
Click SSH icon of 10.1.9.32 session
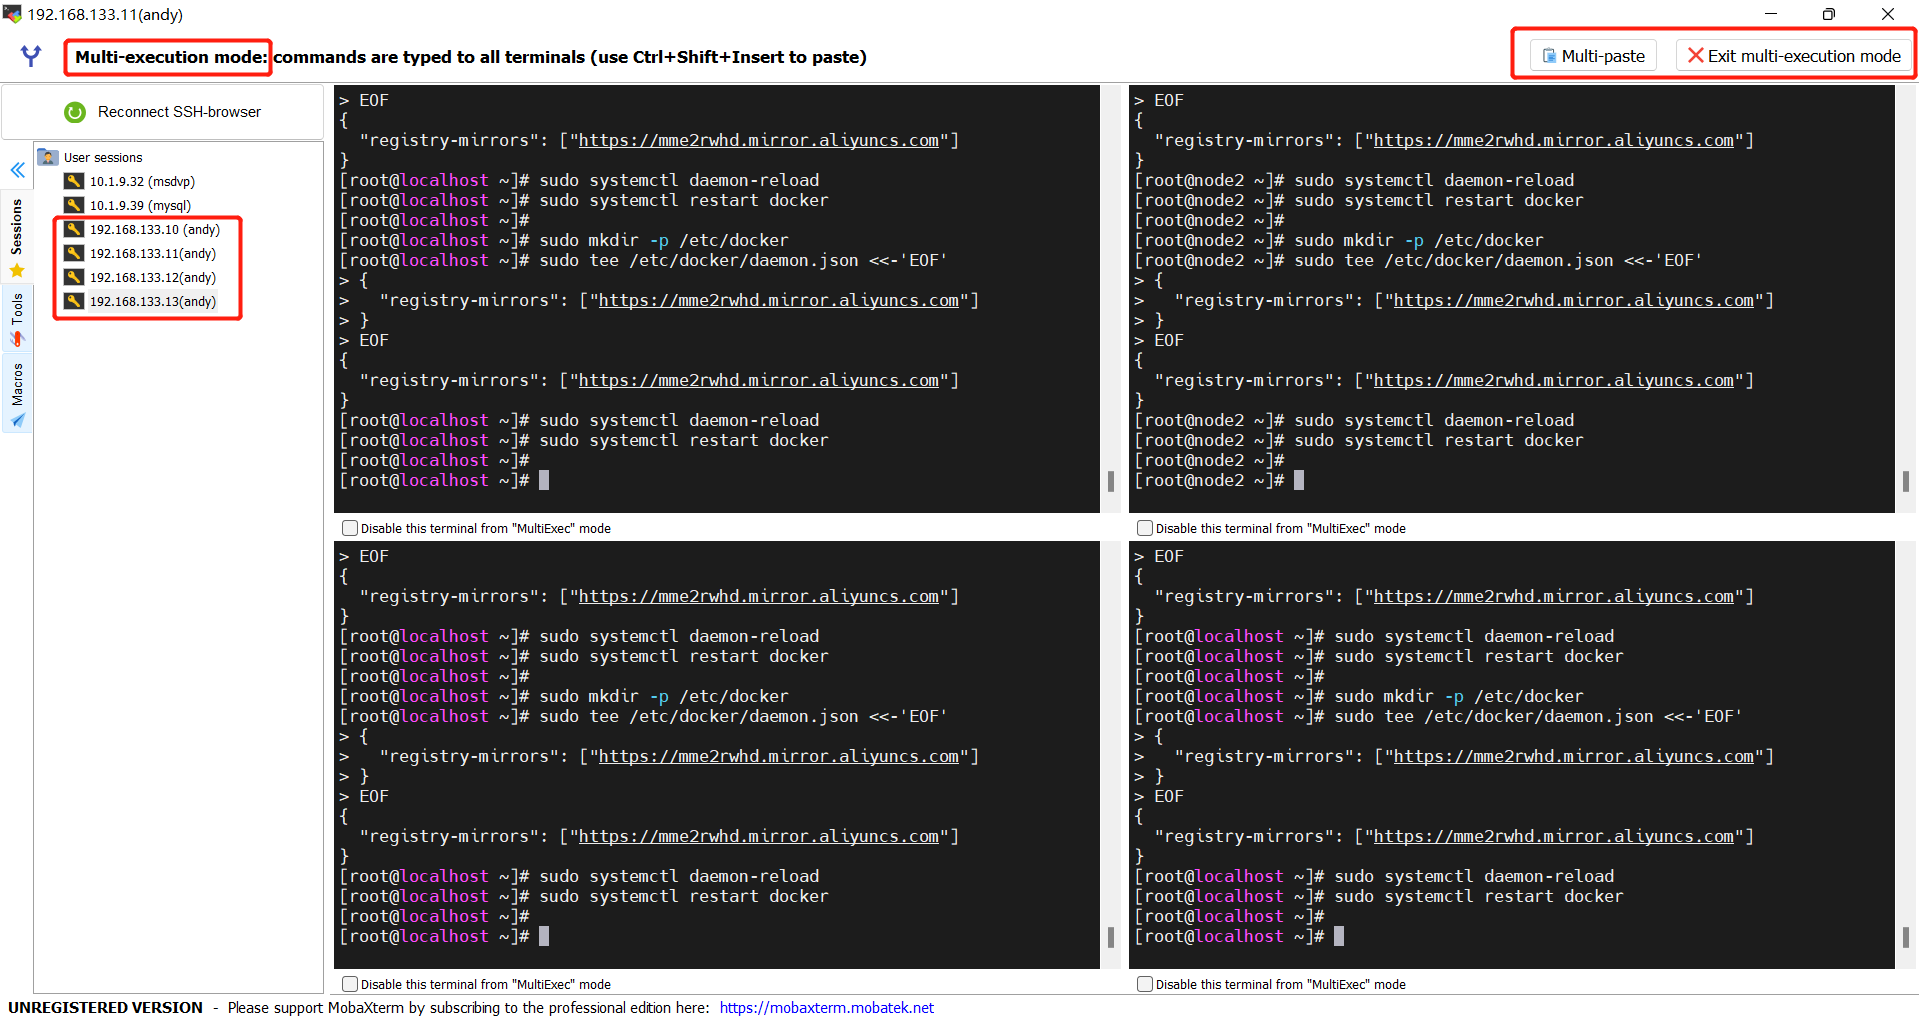[74, 181]
